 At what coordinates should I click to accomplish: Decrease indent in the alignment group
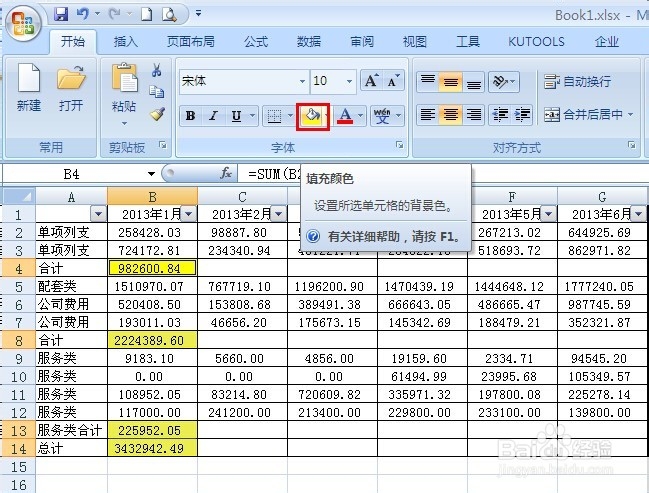pyautogui.click(x=500, y=114)
